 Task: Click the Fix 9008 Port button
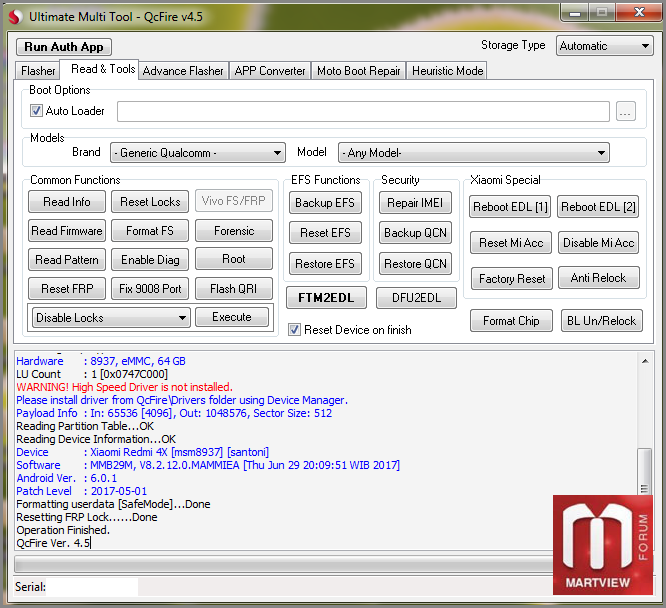click(x=150, y=288)
